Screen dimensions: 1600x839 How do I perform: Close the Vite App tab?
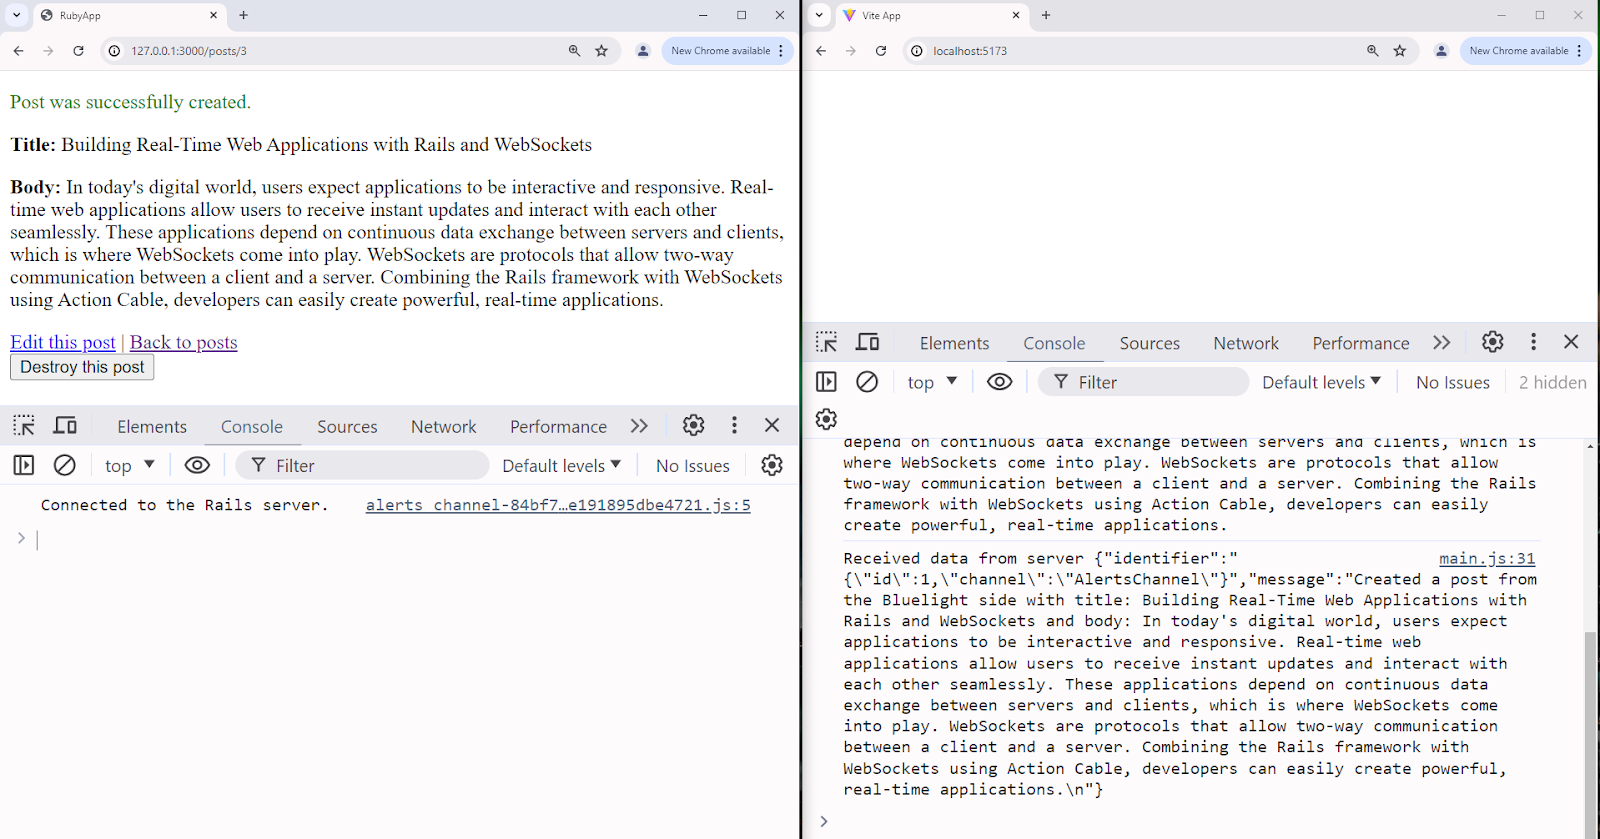pyautogui.click(x=1016, y=15)
